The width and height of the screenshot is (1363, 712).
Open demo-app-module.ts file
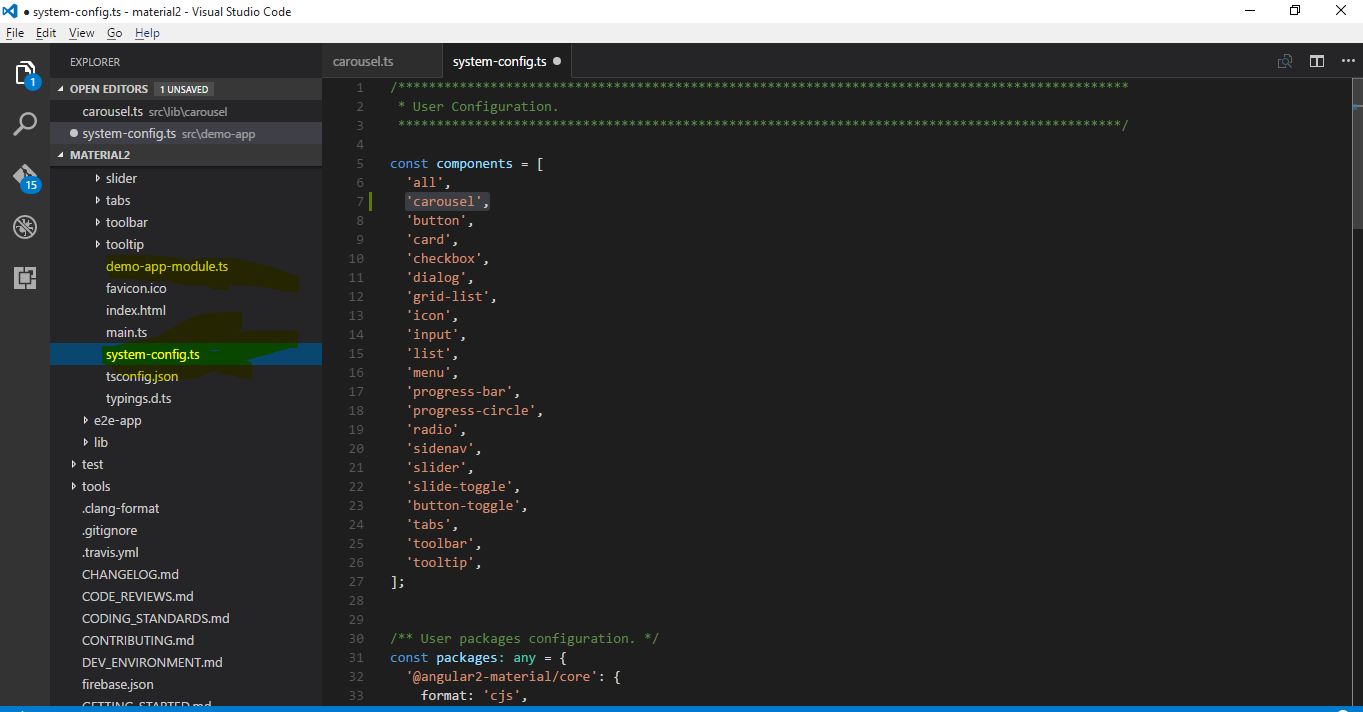pyautogui.click(x=167, y=266)
